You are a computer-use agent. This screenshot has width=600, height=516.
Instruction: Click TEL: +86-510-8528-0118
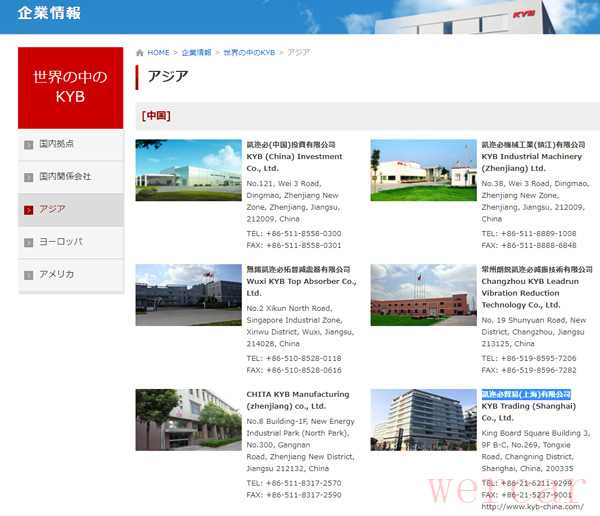(x=294, y=358)
